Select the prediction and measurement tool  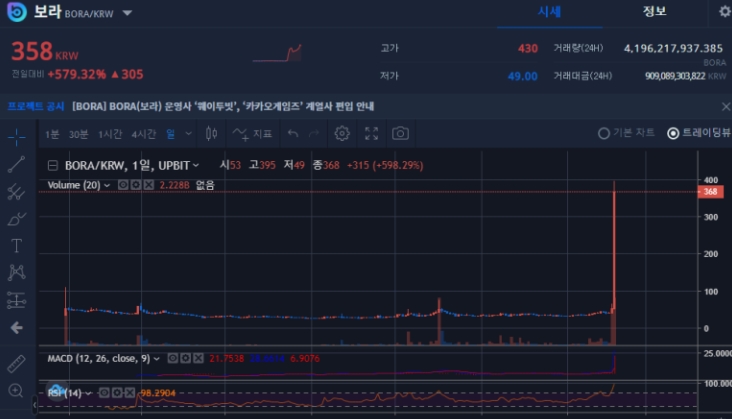coord(16,300)
